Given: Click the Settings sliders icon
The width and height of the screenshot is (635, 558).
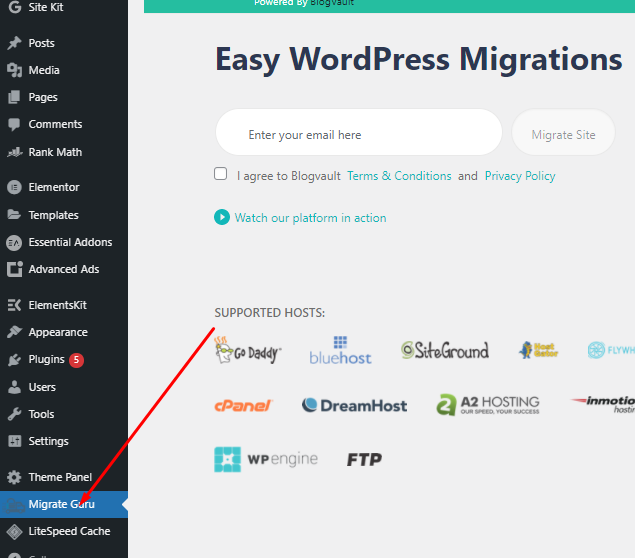Looking at the screenshot, I should coord(15,441).
